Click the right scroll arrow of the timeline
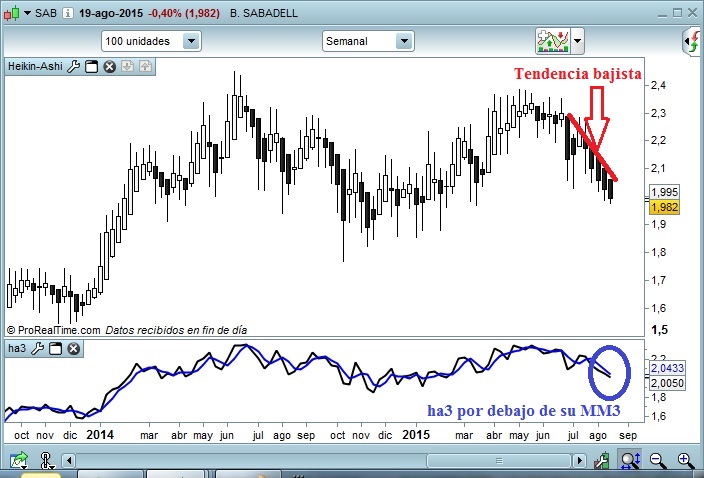The image size is (704, 478). [579, 460]
